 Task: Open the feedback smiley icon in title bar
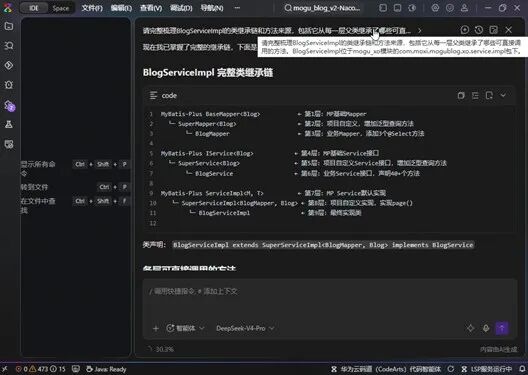coord(450,8)
